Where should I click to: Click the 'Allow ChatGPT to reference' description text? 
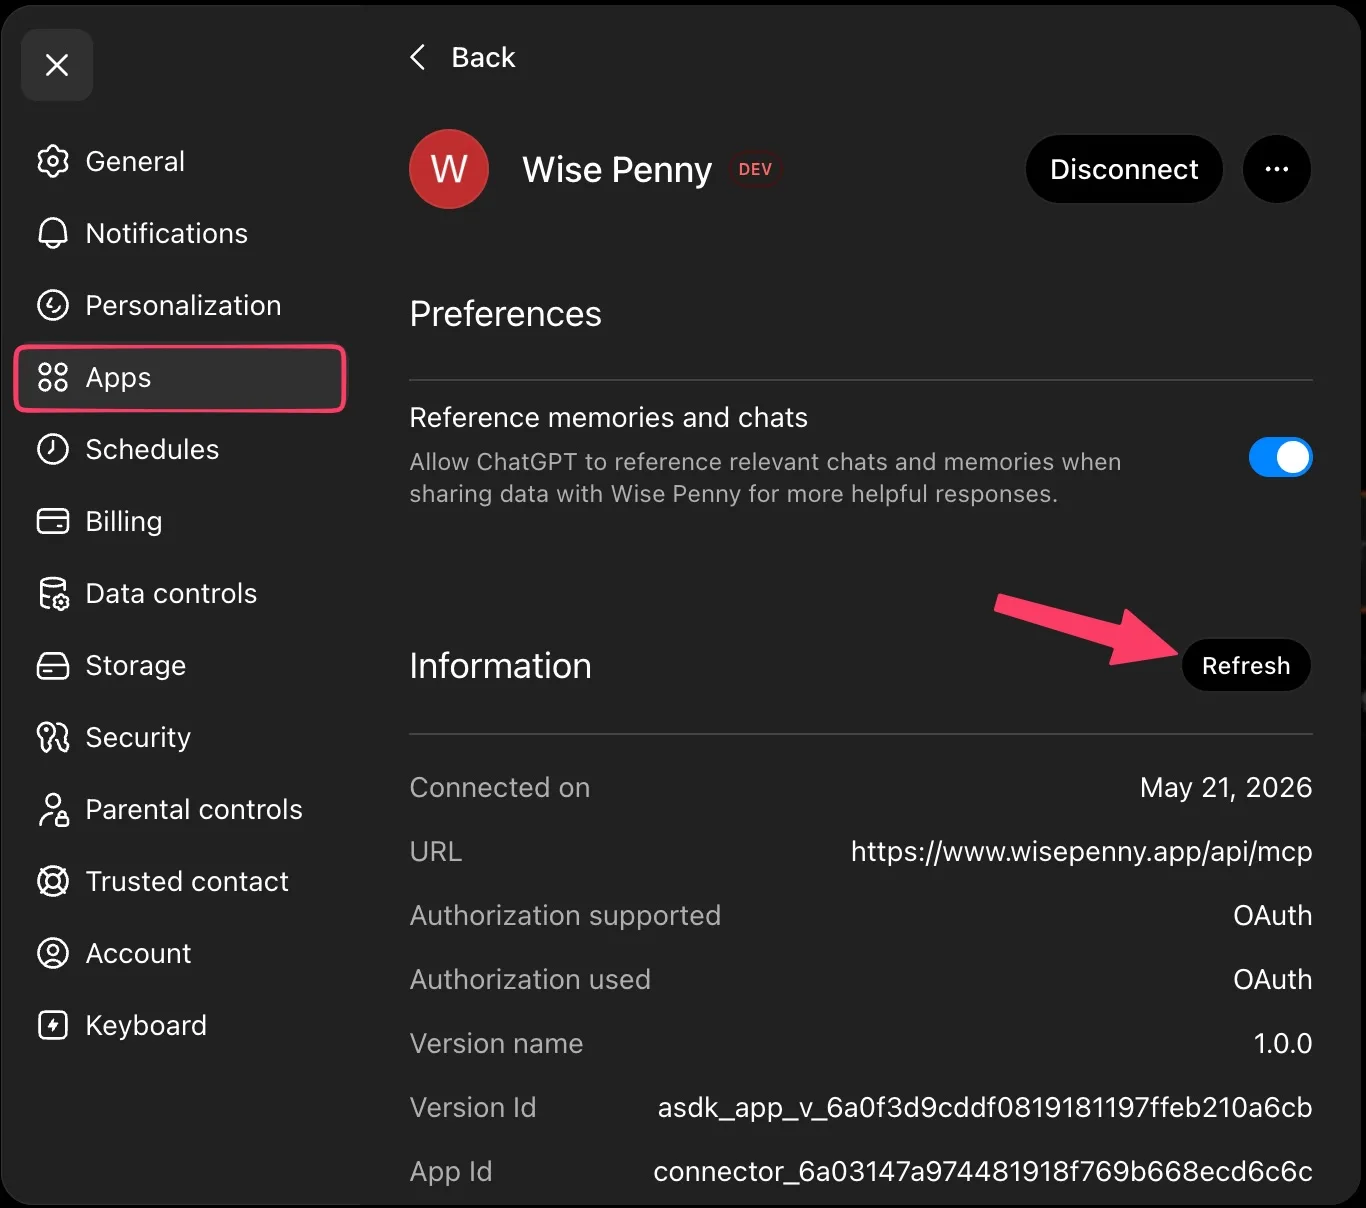(x=765, y=477)
